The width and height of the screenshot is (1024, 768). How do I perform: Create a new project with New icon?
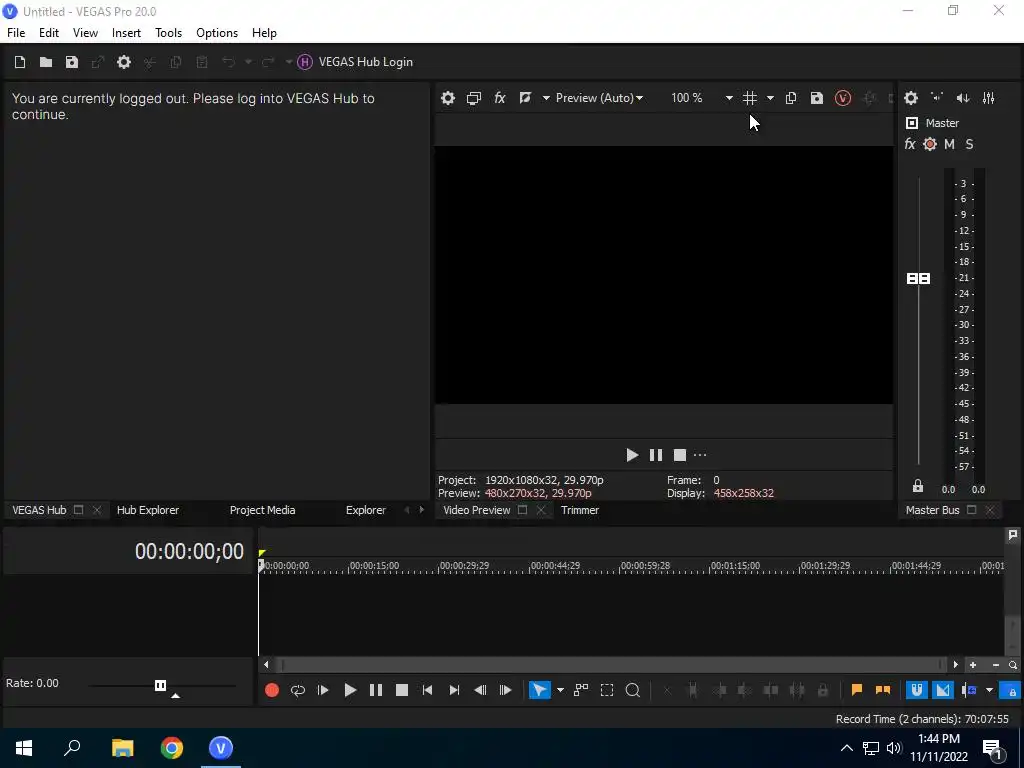tap(20, 62)
